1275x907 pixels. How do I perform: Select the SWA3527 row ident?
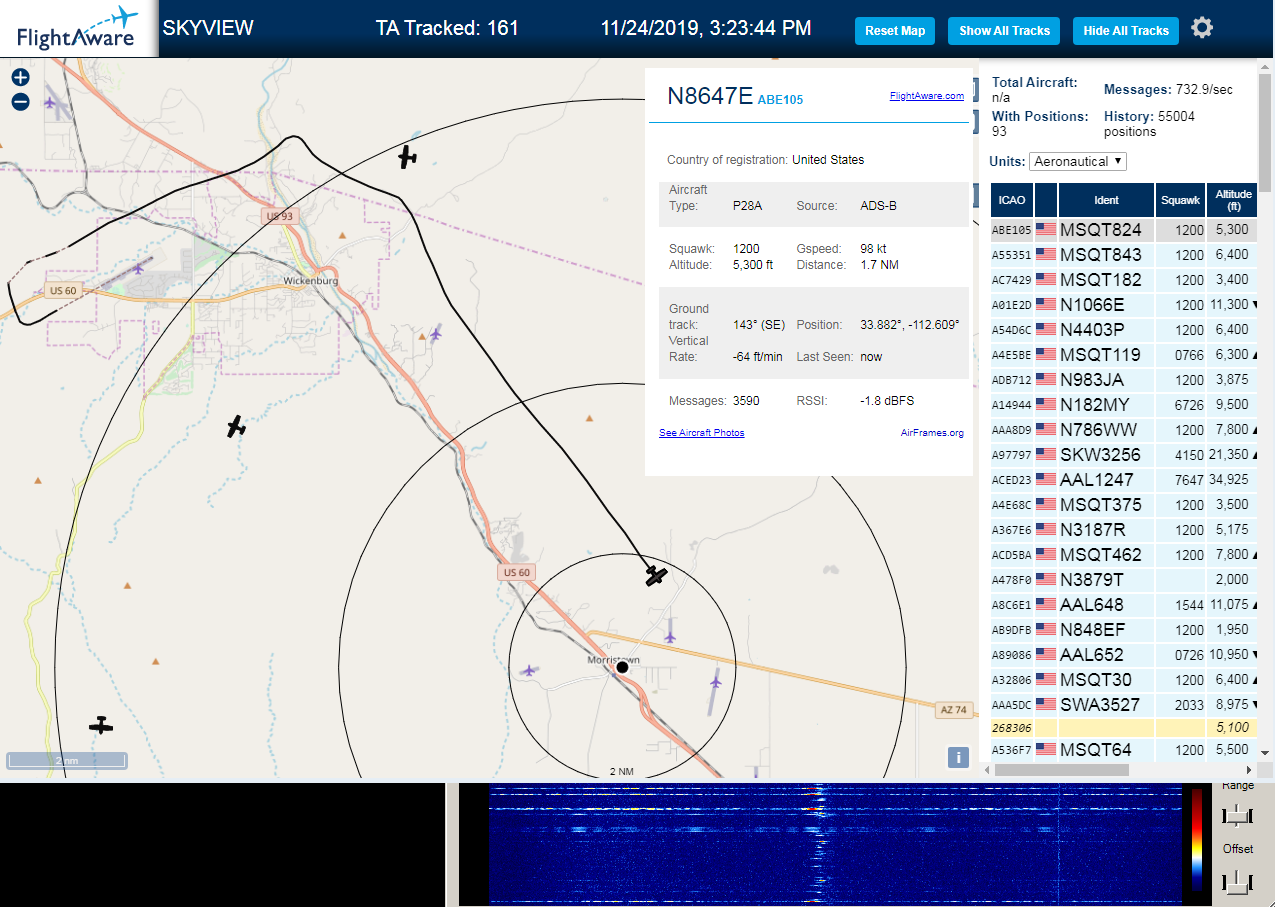click(x=1100, y=705)
